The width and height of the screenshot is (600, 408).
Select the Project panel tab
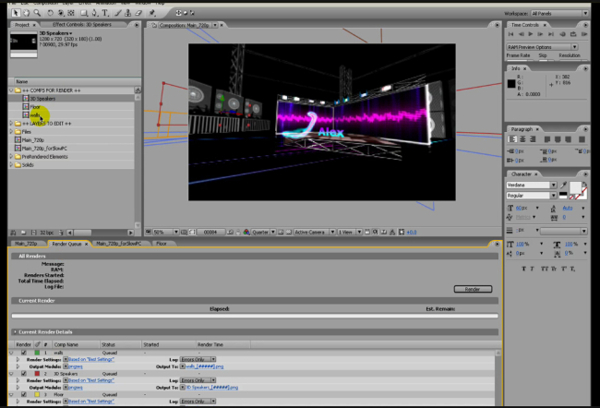pyautogui.click(x=22, y=25)
